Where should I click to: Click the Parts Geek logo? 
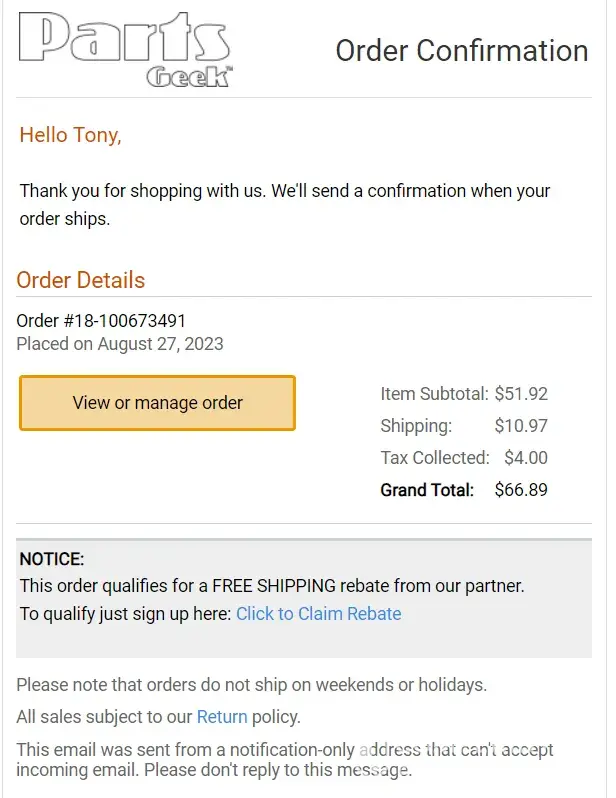point(124,50)
